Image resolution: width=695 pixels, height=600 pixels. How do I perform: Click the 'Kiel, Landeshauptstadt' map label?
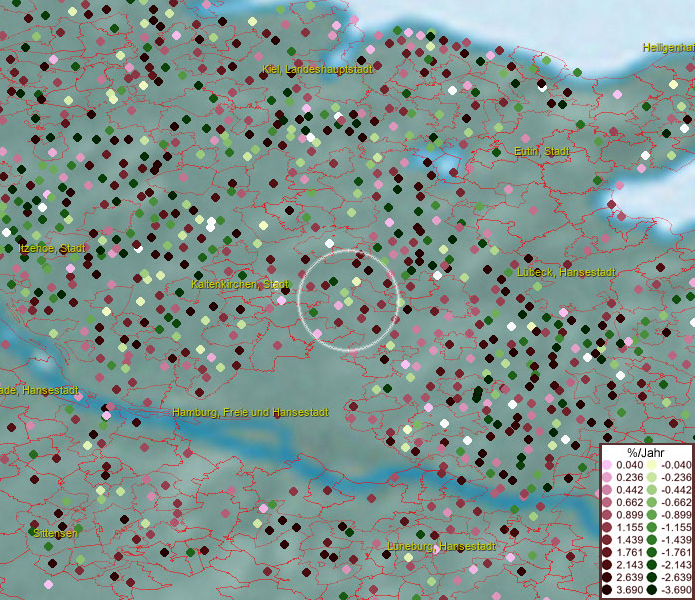(317, 69)
